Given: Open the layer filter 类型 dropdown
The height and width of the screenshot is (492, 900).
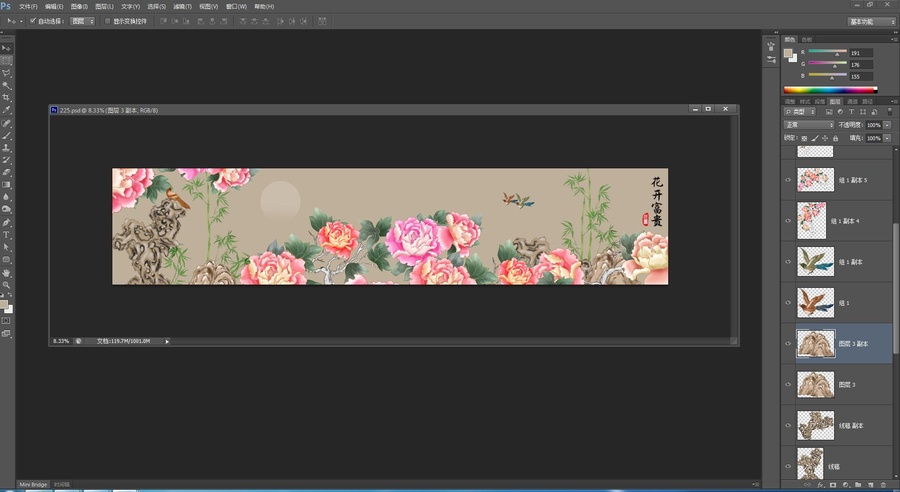Looking at the screenshot, I should 801,112.
